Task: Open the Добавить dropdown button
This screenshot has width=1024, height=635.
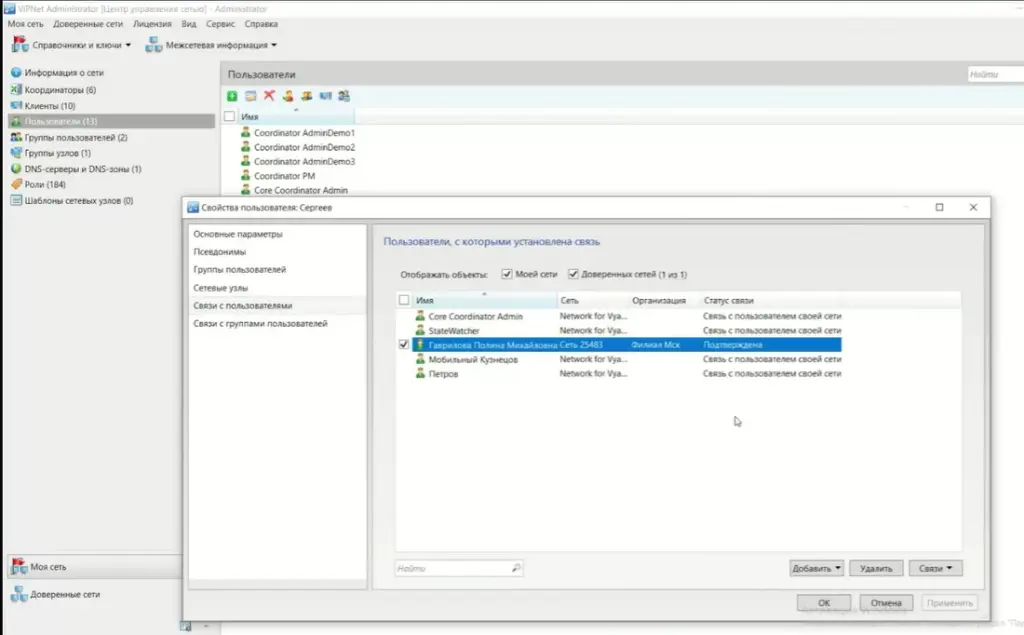Action: coord(816,568)
